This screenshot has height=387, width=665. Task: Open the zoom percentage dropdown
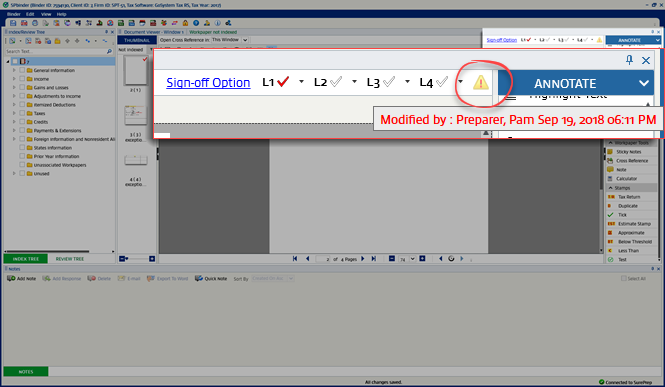tap(412, 259)
